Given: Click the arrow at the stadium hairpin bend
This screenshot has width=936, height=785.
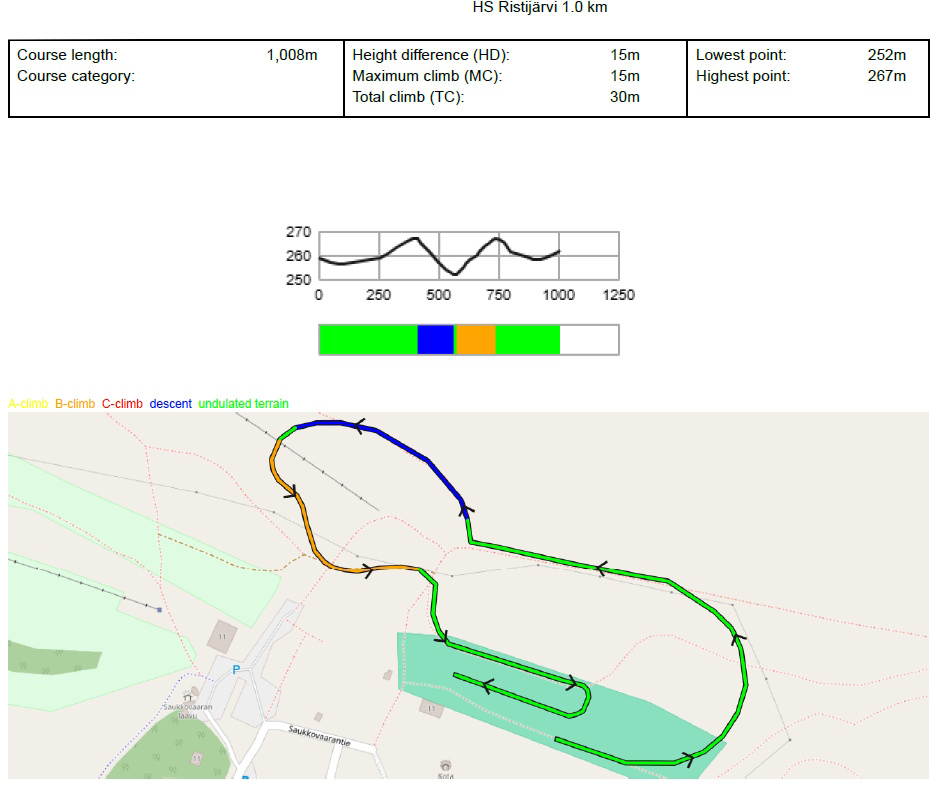Looking at the screenshot, I should click(575, 684).
